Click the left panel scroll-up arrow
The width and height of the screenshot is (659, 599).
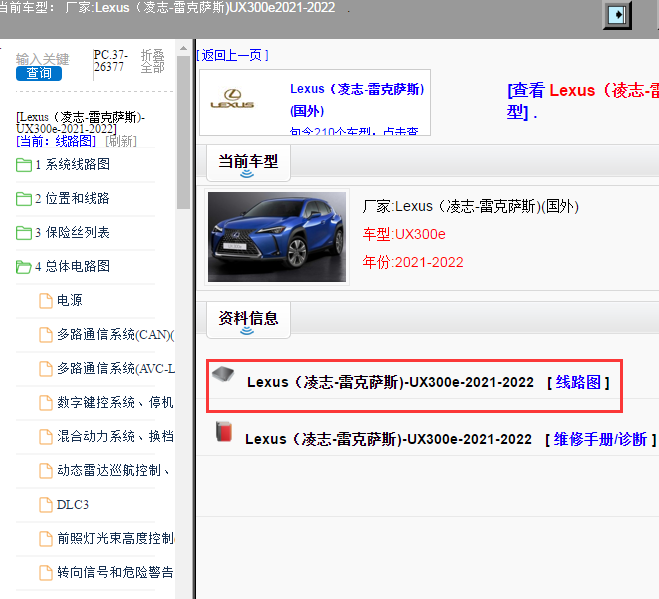pyautogui.click(x=183, y=49)
